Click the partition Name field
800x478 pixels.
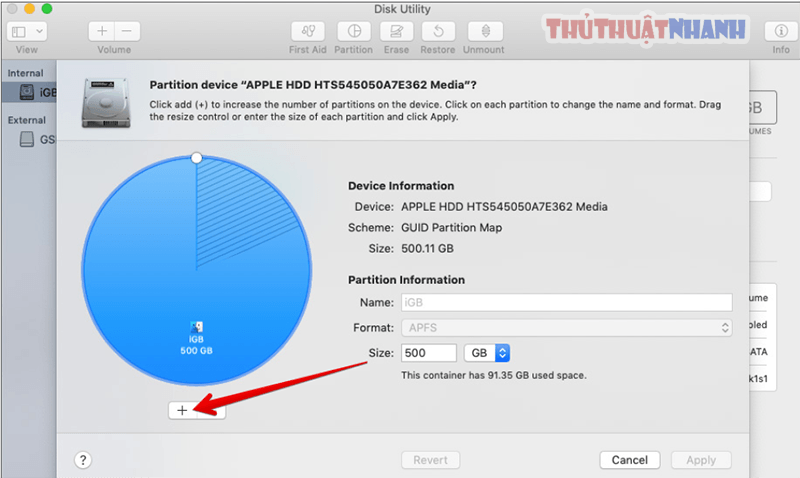point(566,303)
